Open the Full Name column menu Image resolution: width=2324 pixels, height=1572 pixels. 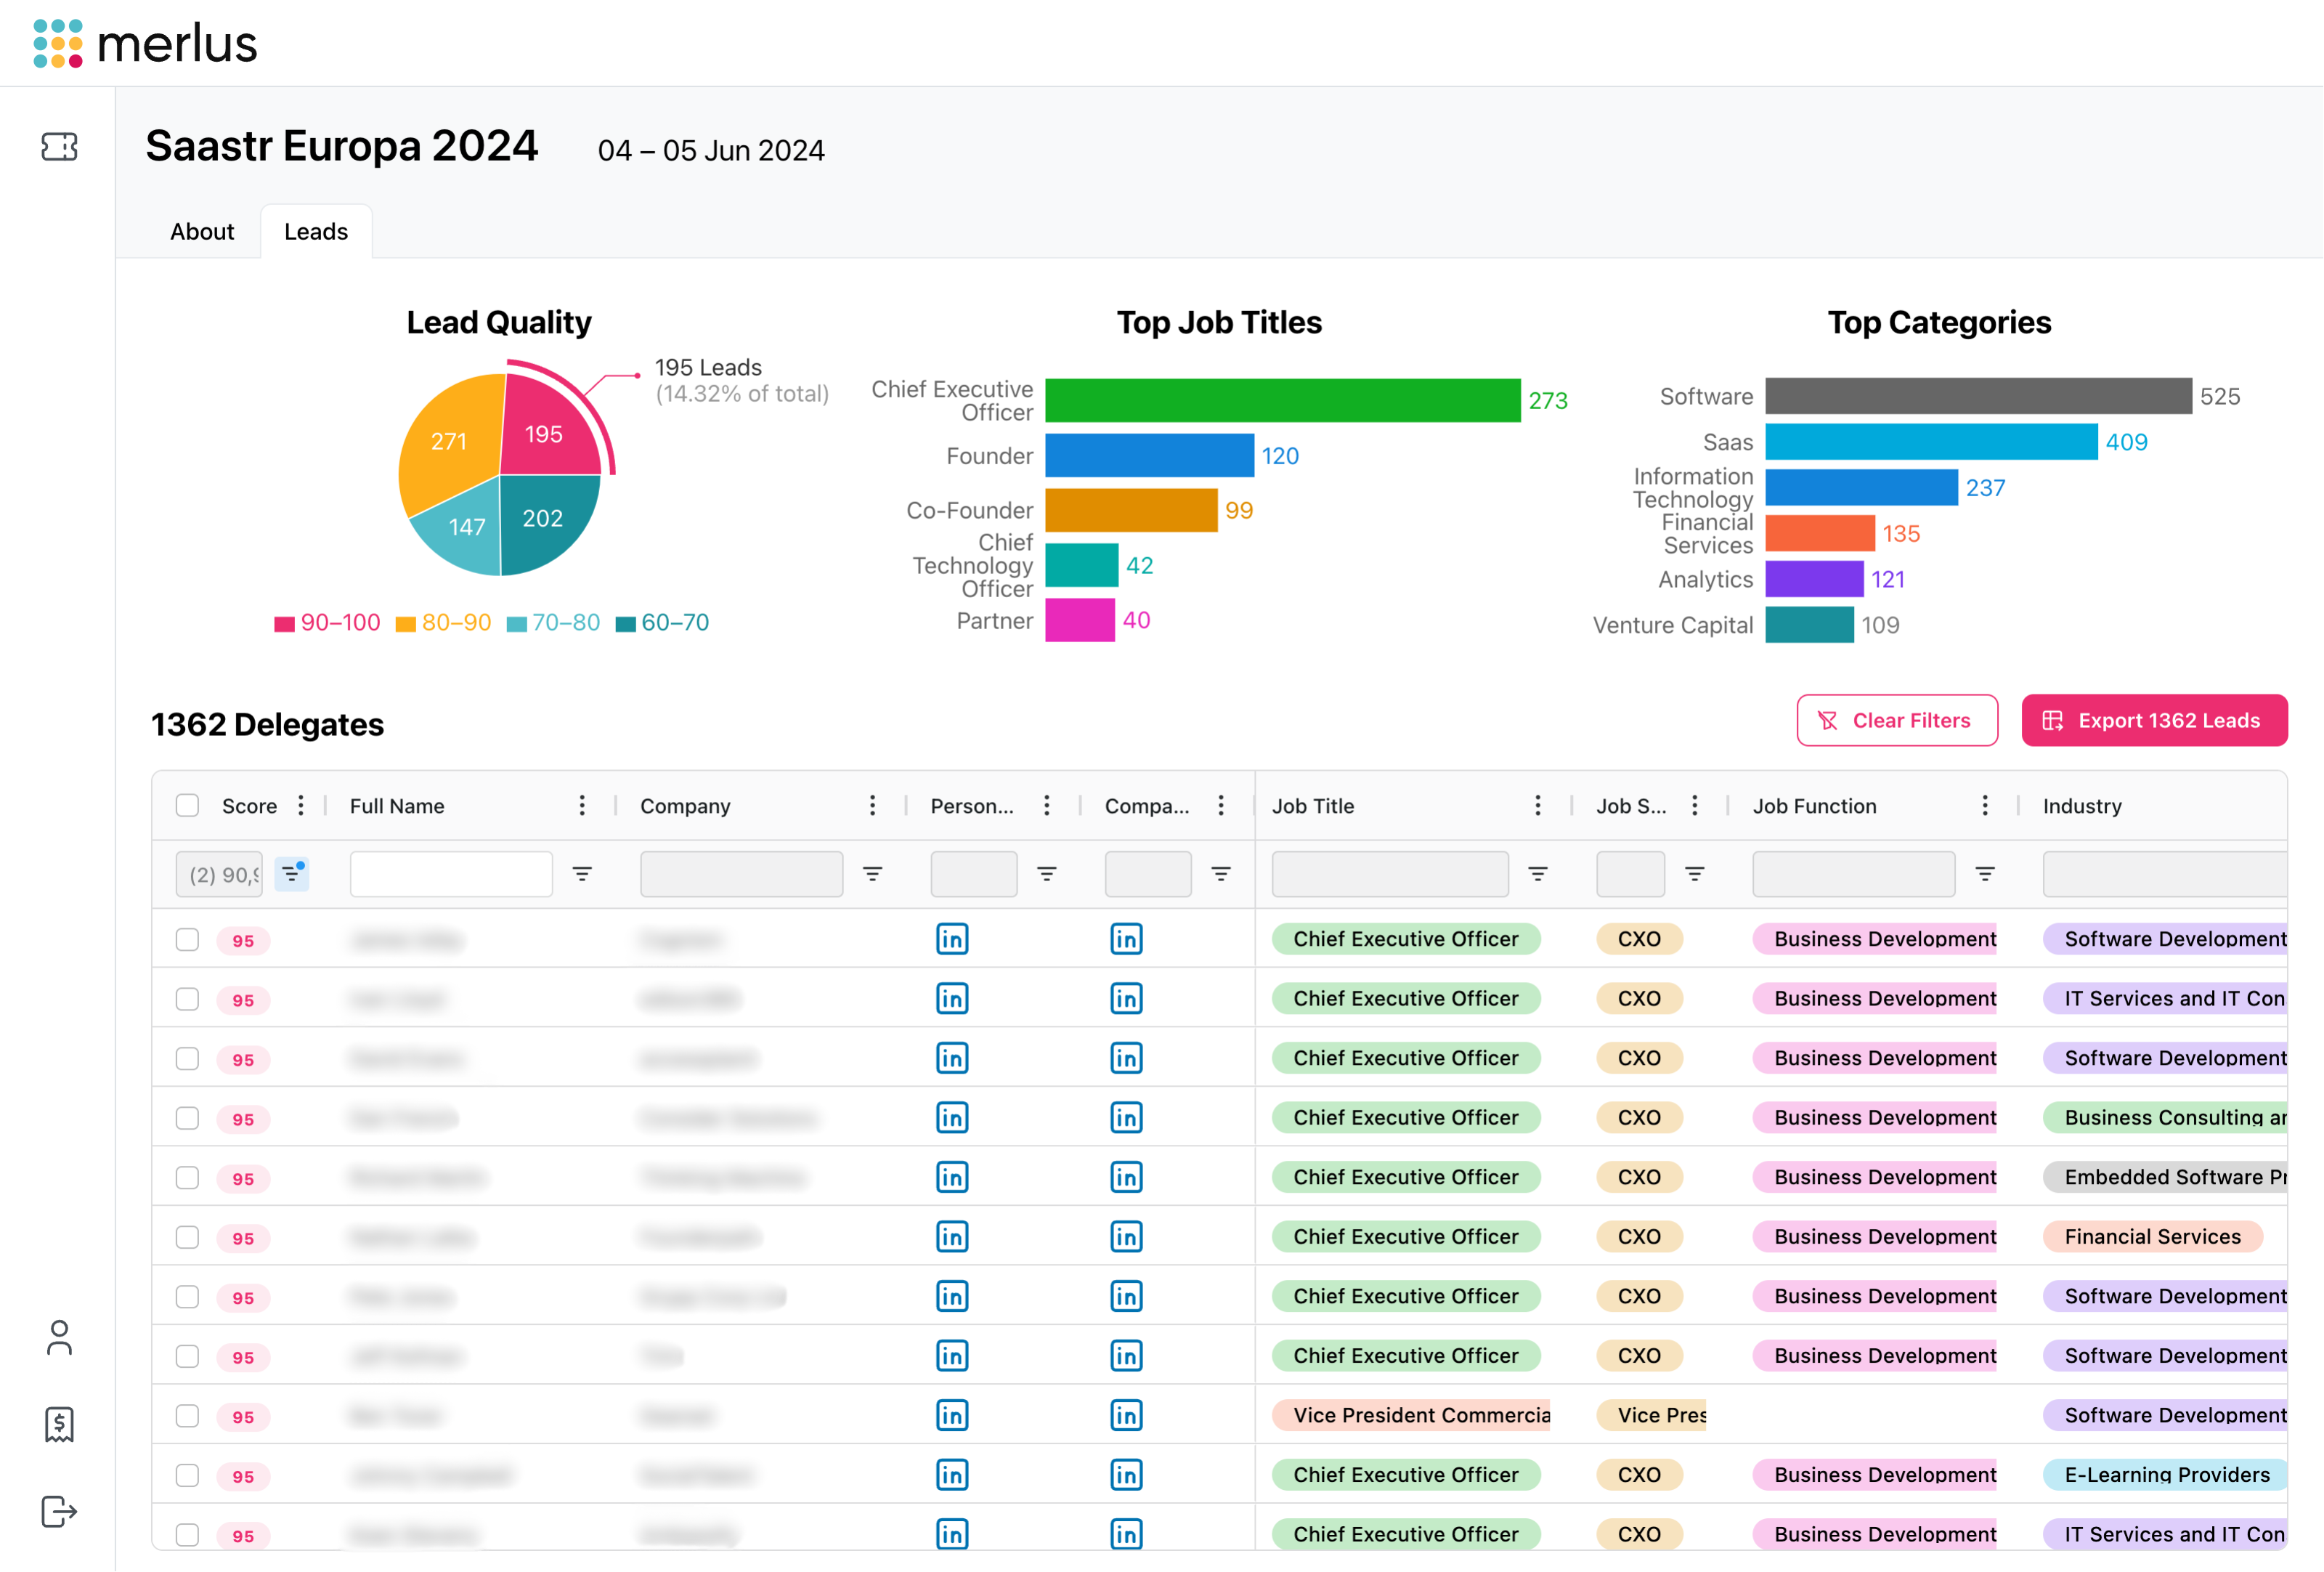tap(582, 806)
